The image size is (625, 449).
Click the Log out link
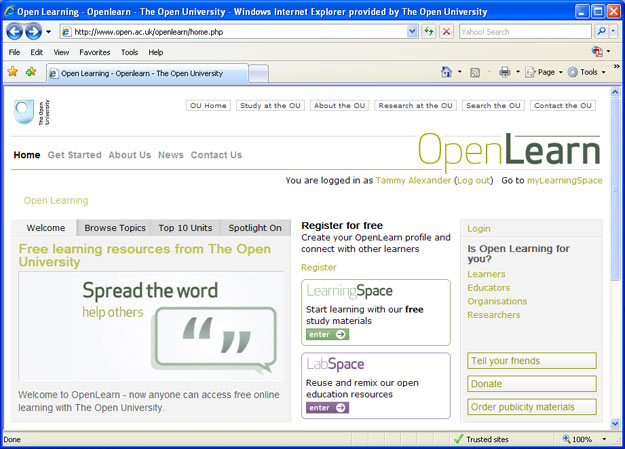point(473,181)
